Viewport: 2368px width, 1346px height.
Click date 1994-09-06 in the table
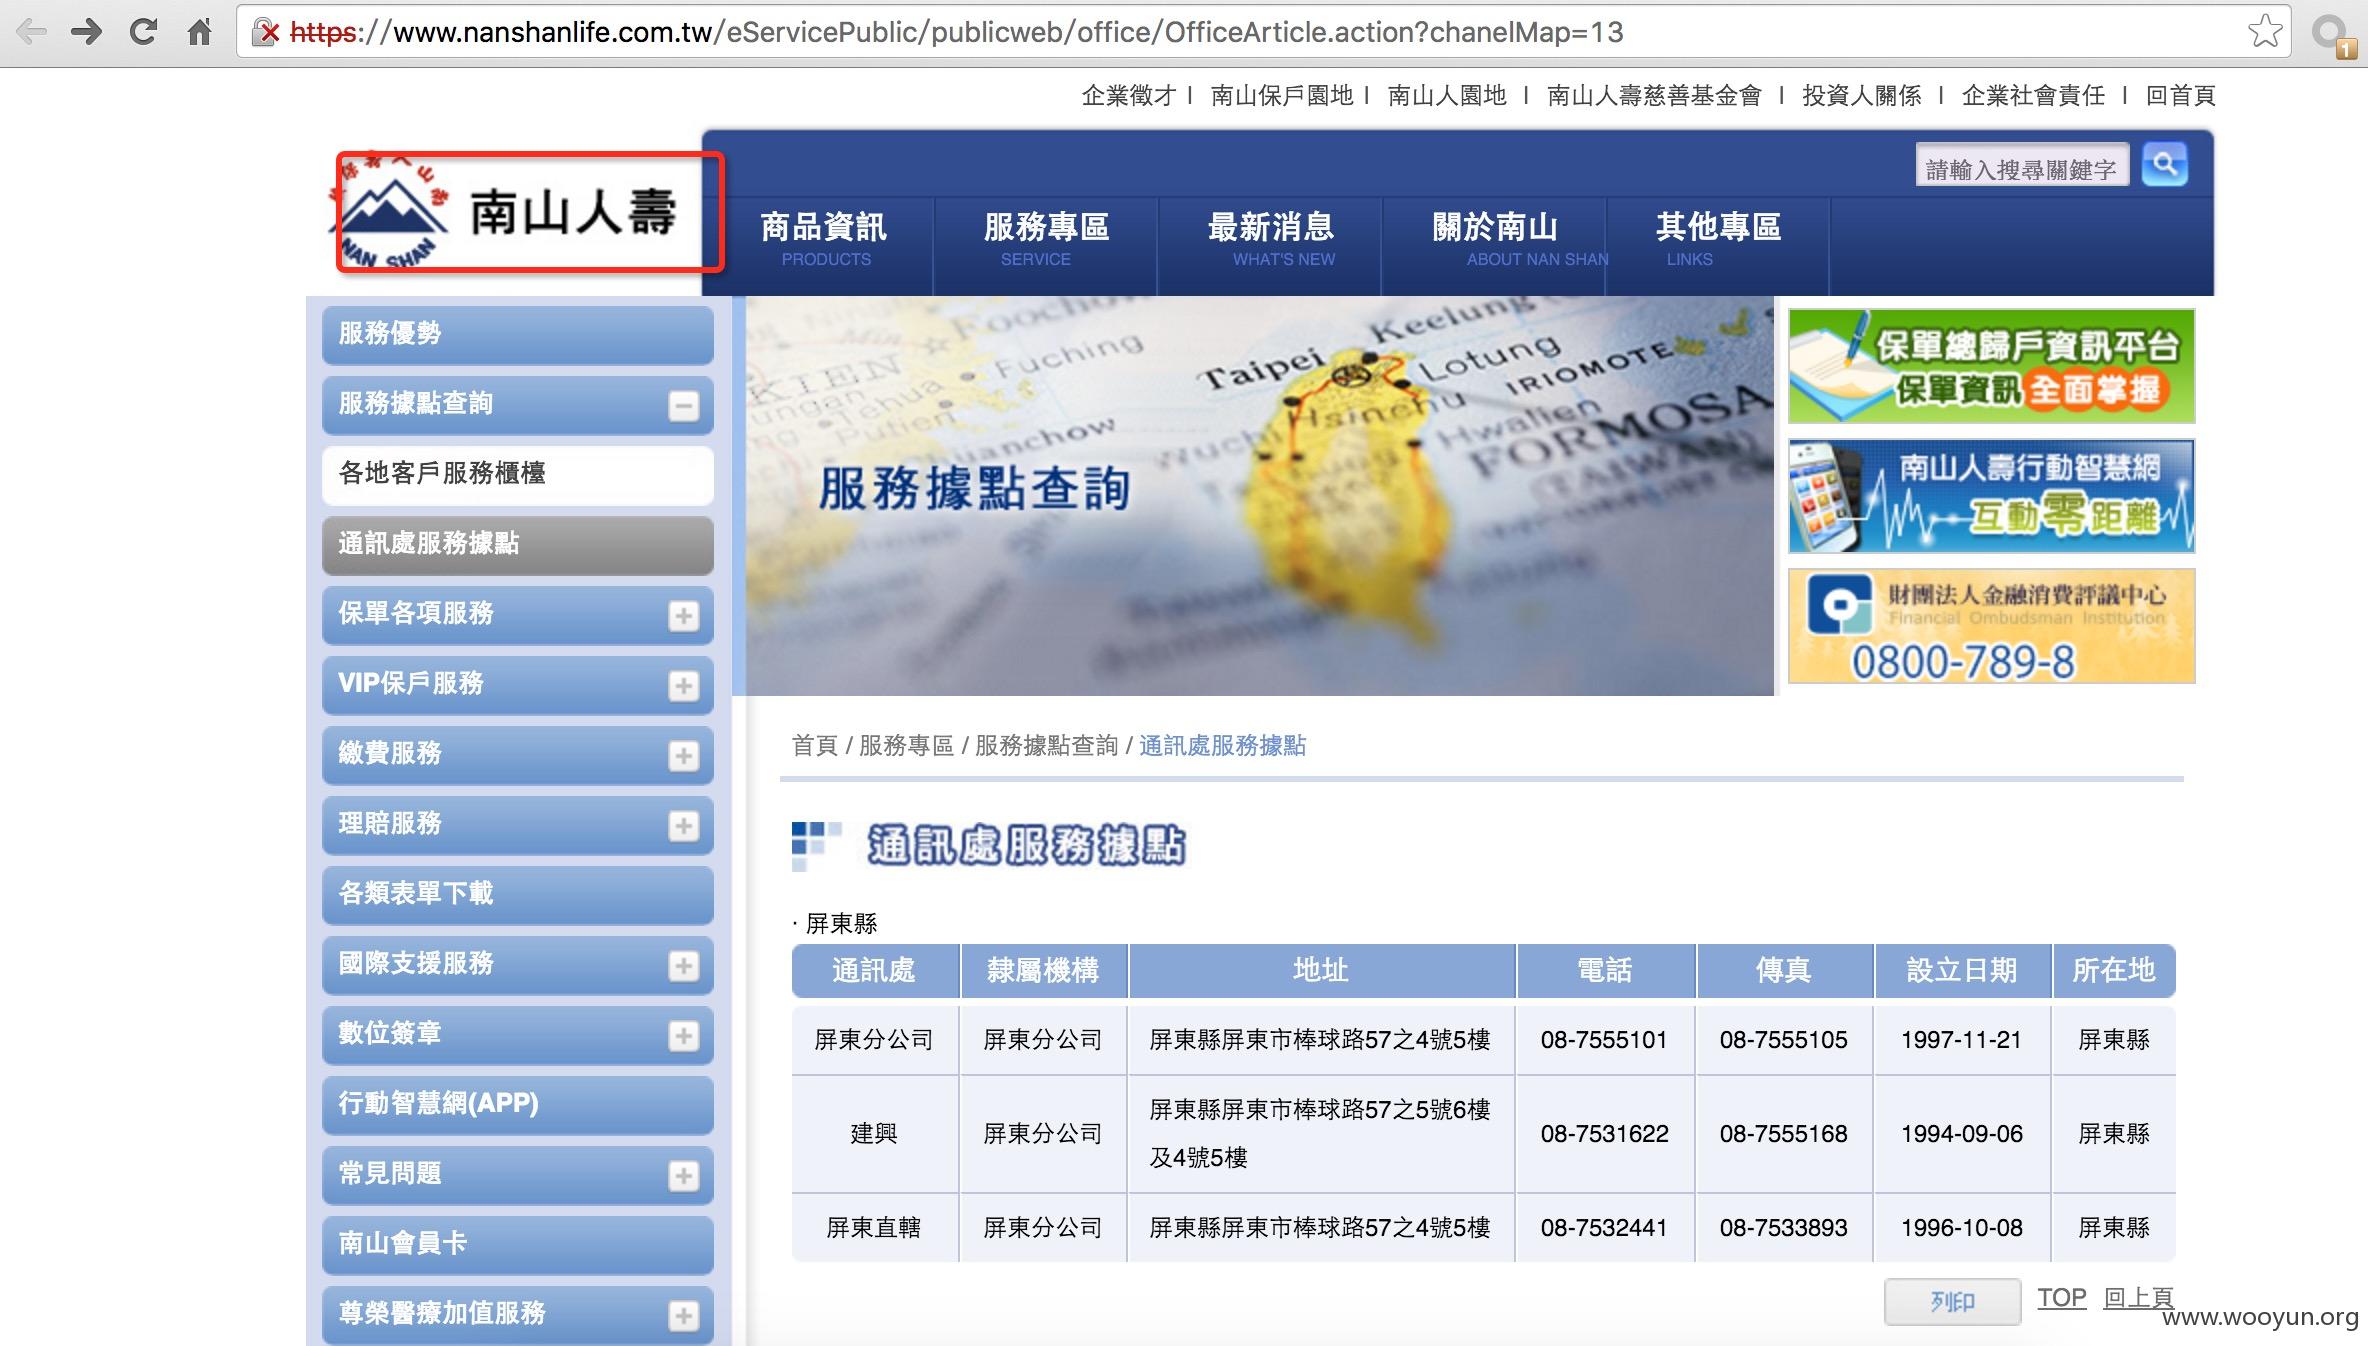click(x=1962, y=1134)
